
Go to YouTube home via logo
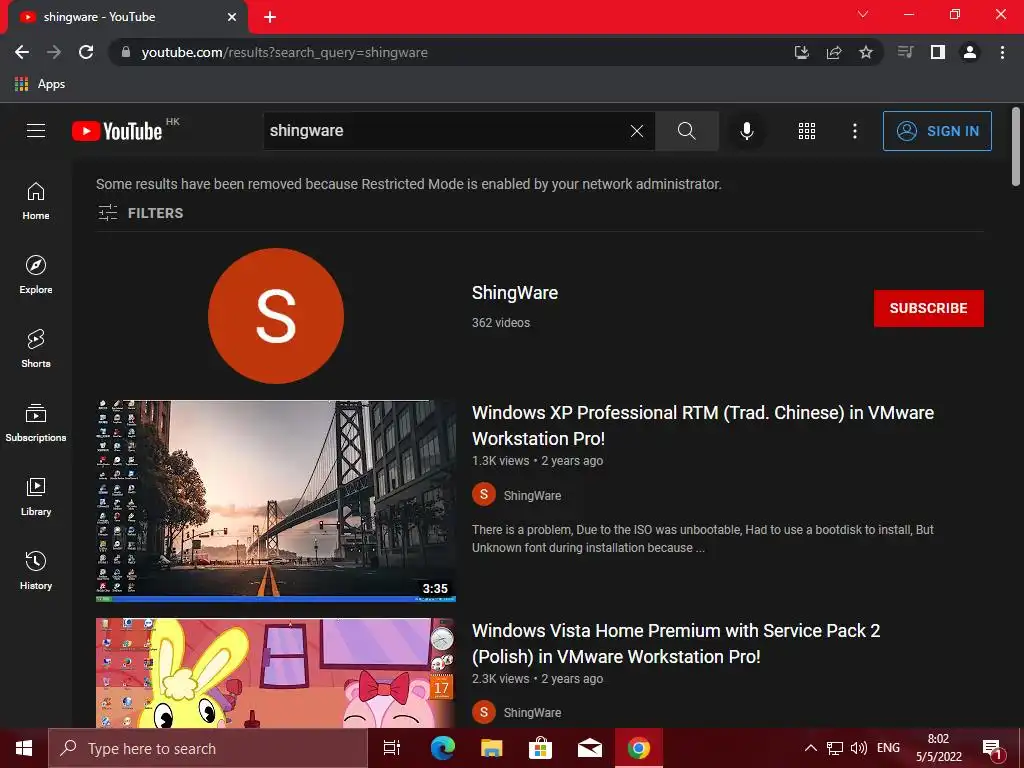pyautogui.click(x=117, y=131)
